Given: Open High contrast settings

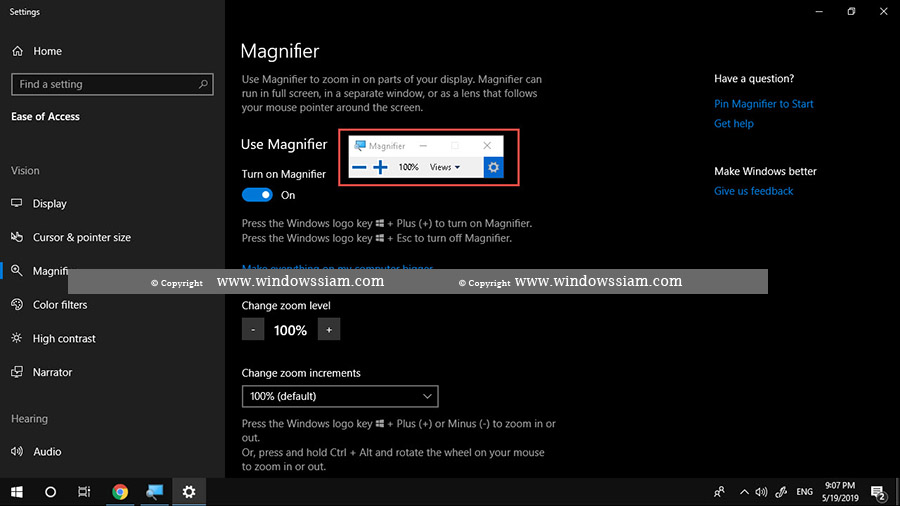Looking at the screenshot, I should [63, 339].
